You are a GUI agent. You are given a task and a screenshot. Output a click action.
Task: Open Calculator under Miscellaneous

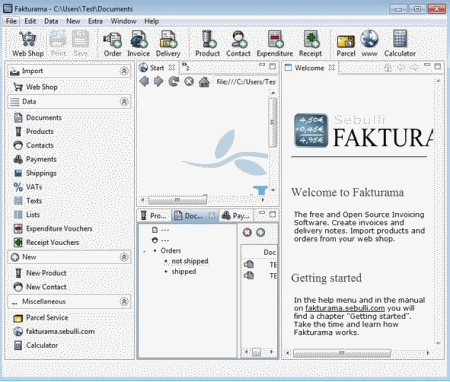pos(36,345)
